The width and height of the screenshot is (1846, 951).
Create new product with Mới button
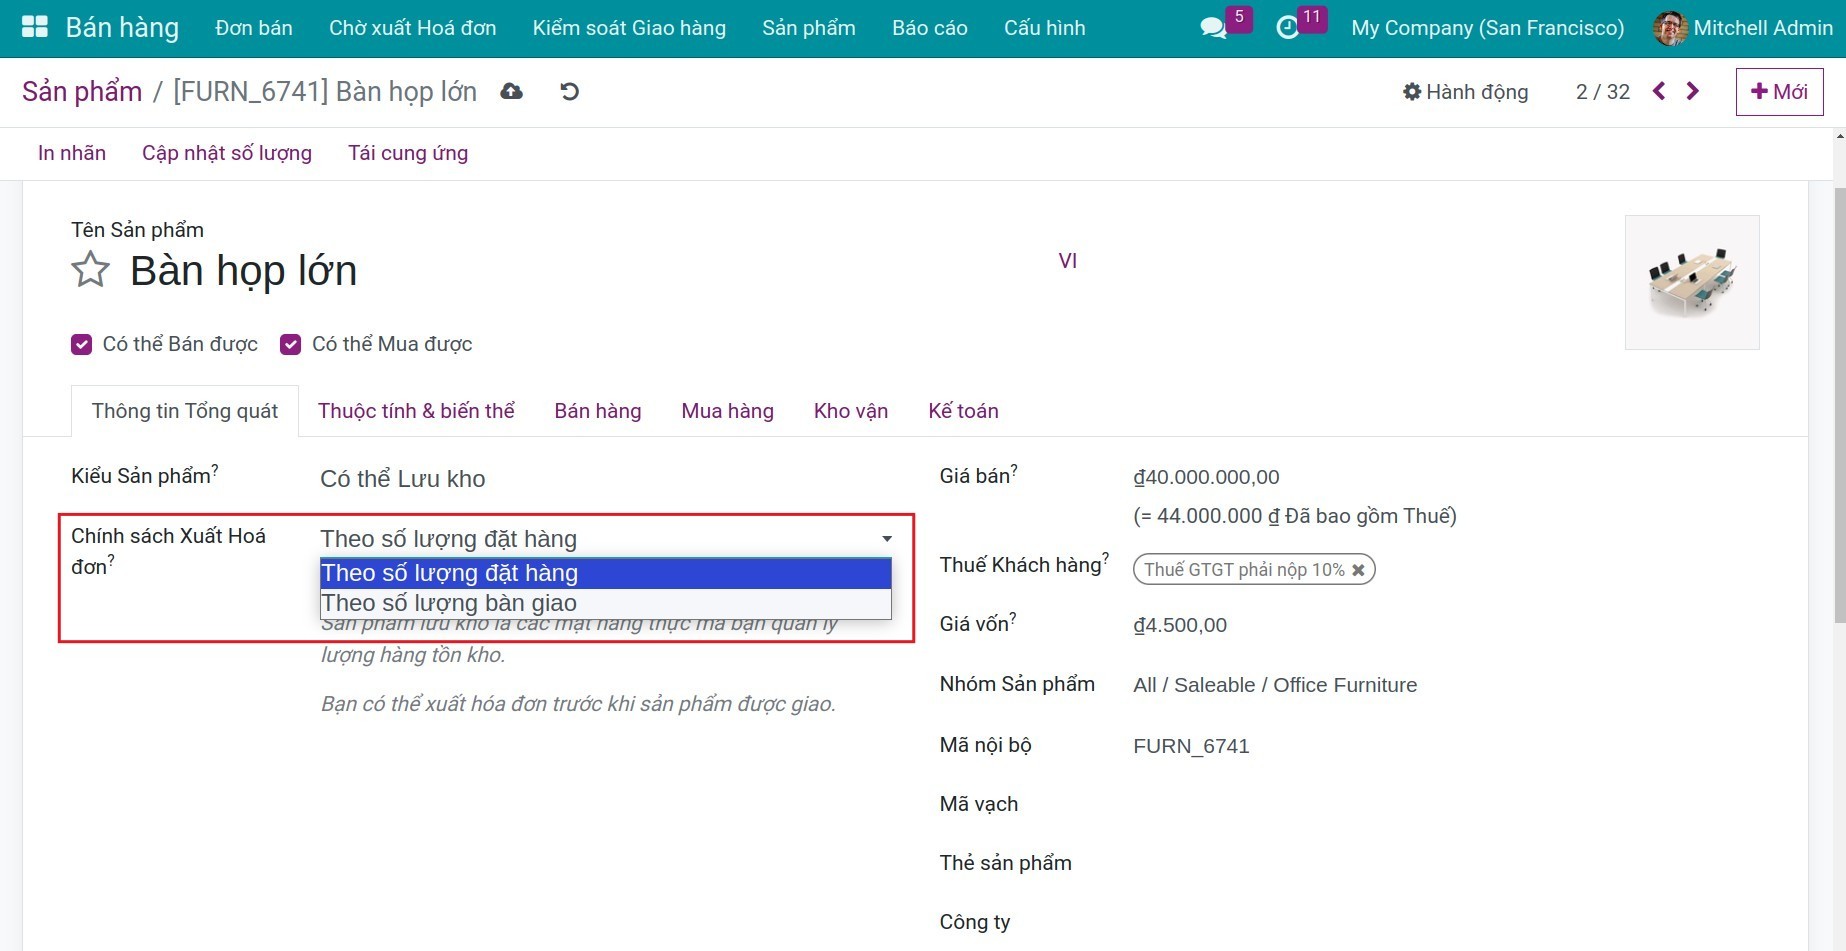(x=1779, y=91)
